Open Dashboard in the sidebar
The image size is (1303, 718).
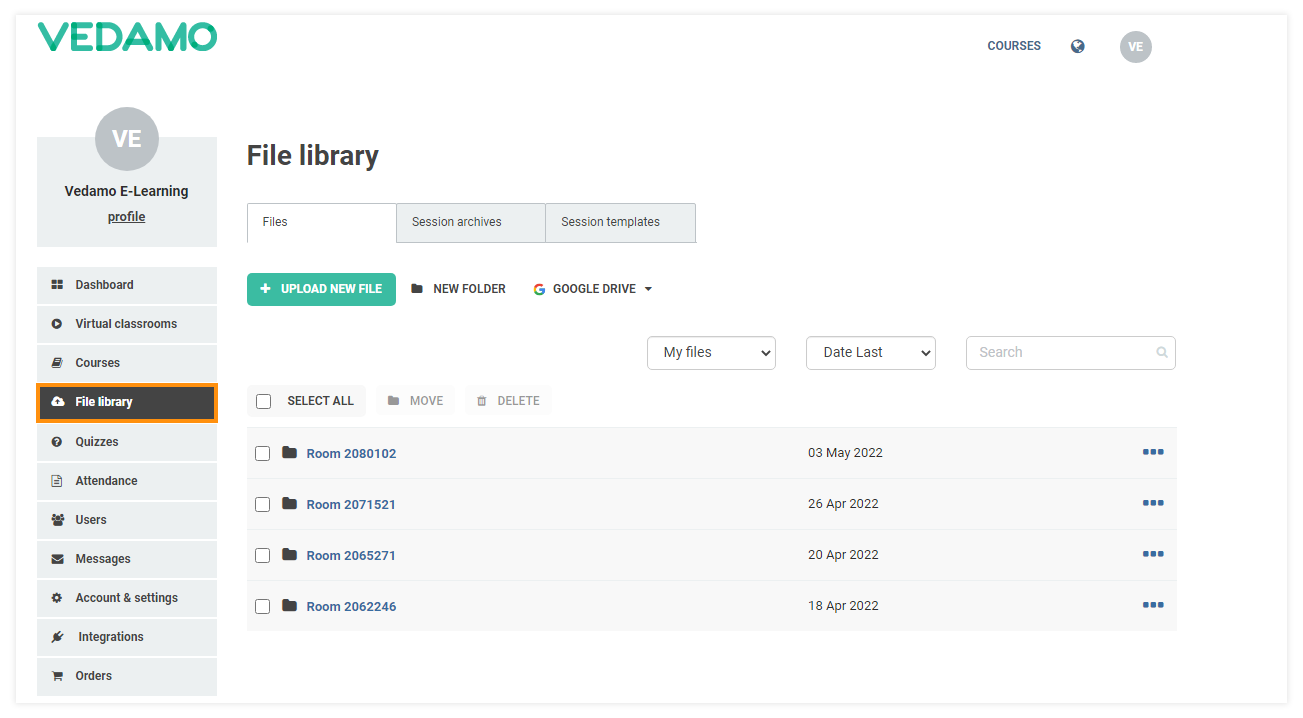click(x=127, y=285)
